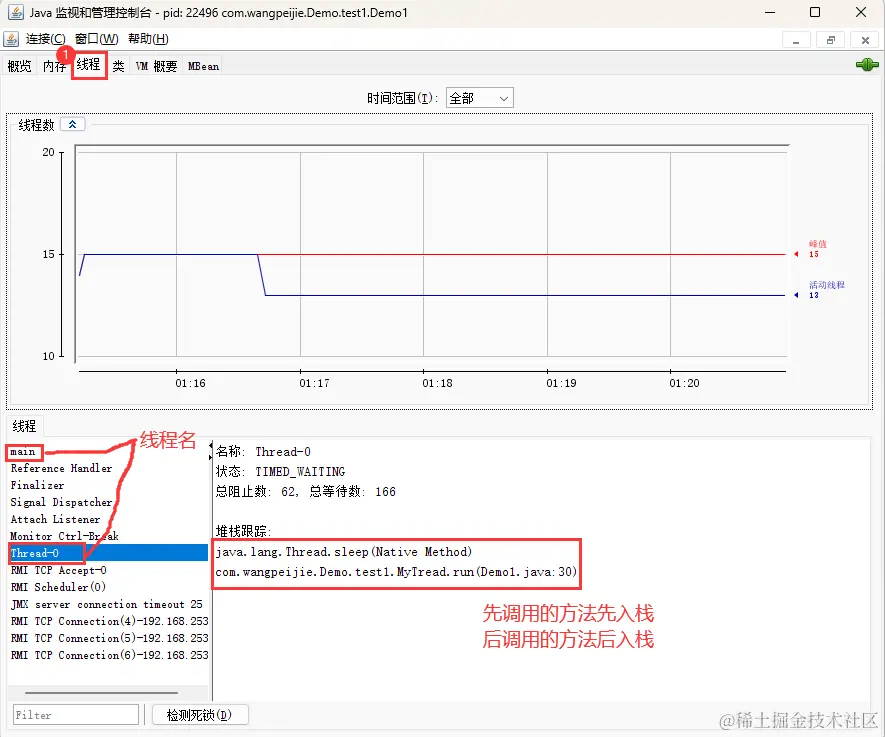Minimize the main JConsole window
The width and height of the screenshot is (885, 737).
pyautogui.click(x=770, y=12)
